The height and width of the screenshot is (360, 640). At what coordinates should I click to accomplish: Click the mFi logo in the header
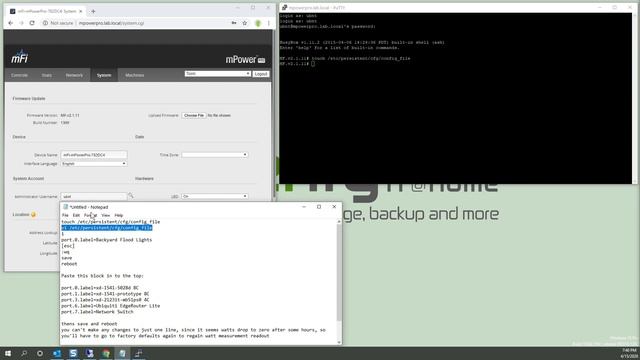[19, 57]
